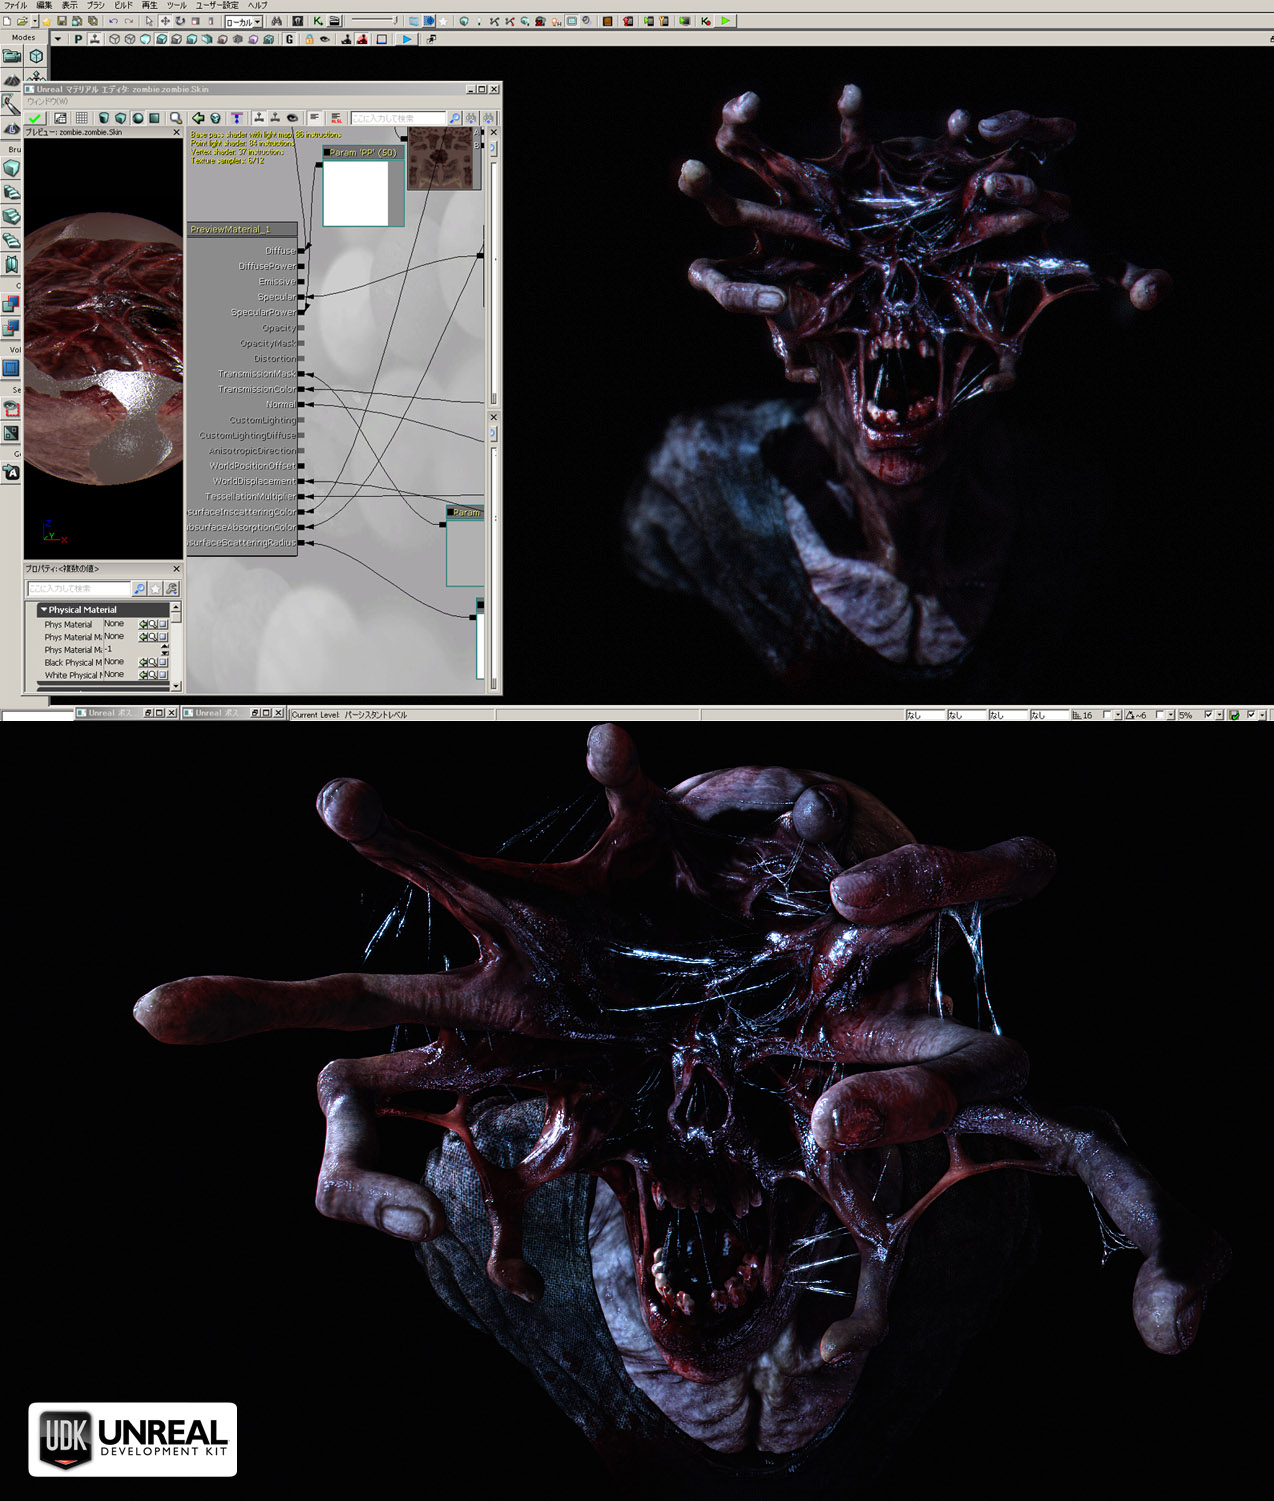Click the New level icon
Screen dimensions: 1274x1501
(x=8, y=21)
